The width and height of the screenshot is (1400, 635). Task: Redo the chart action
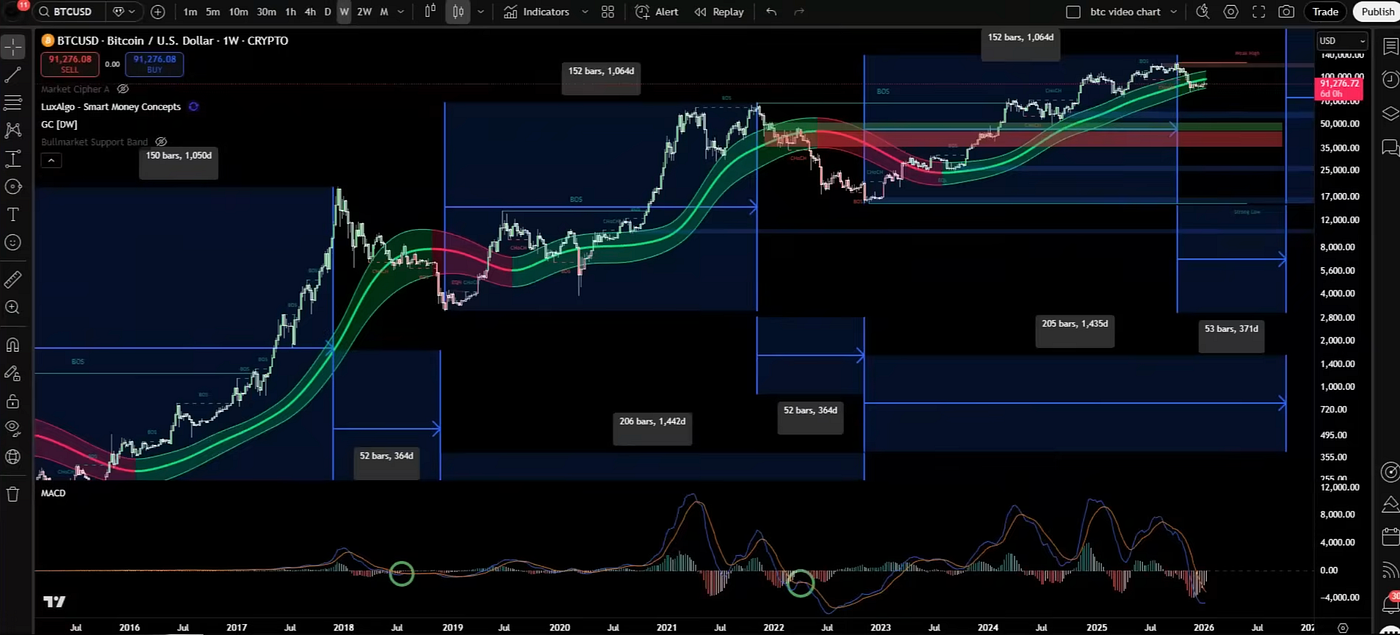pyautogui.click(x=799, y=12)
